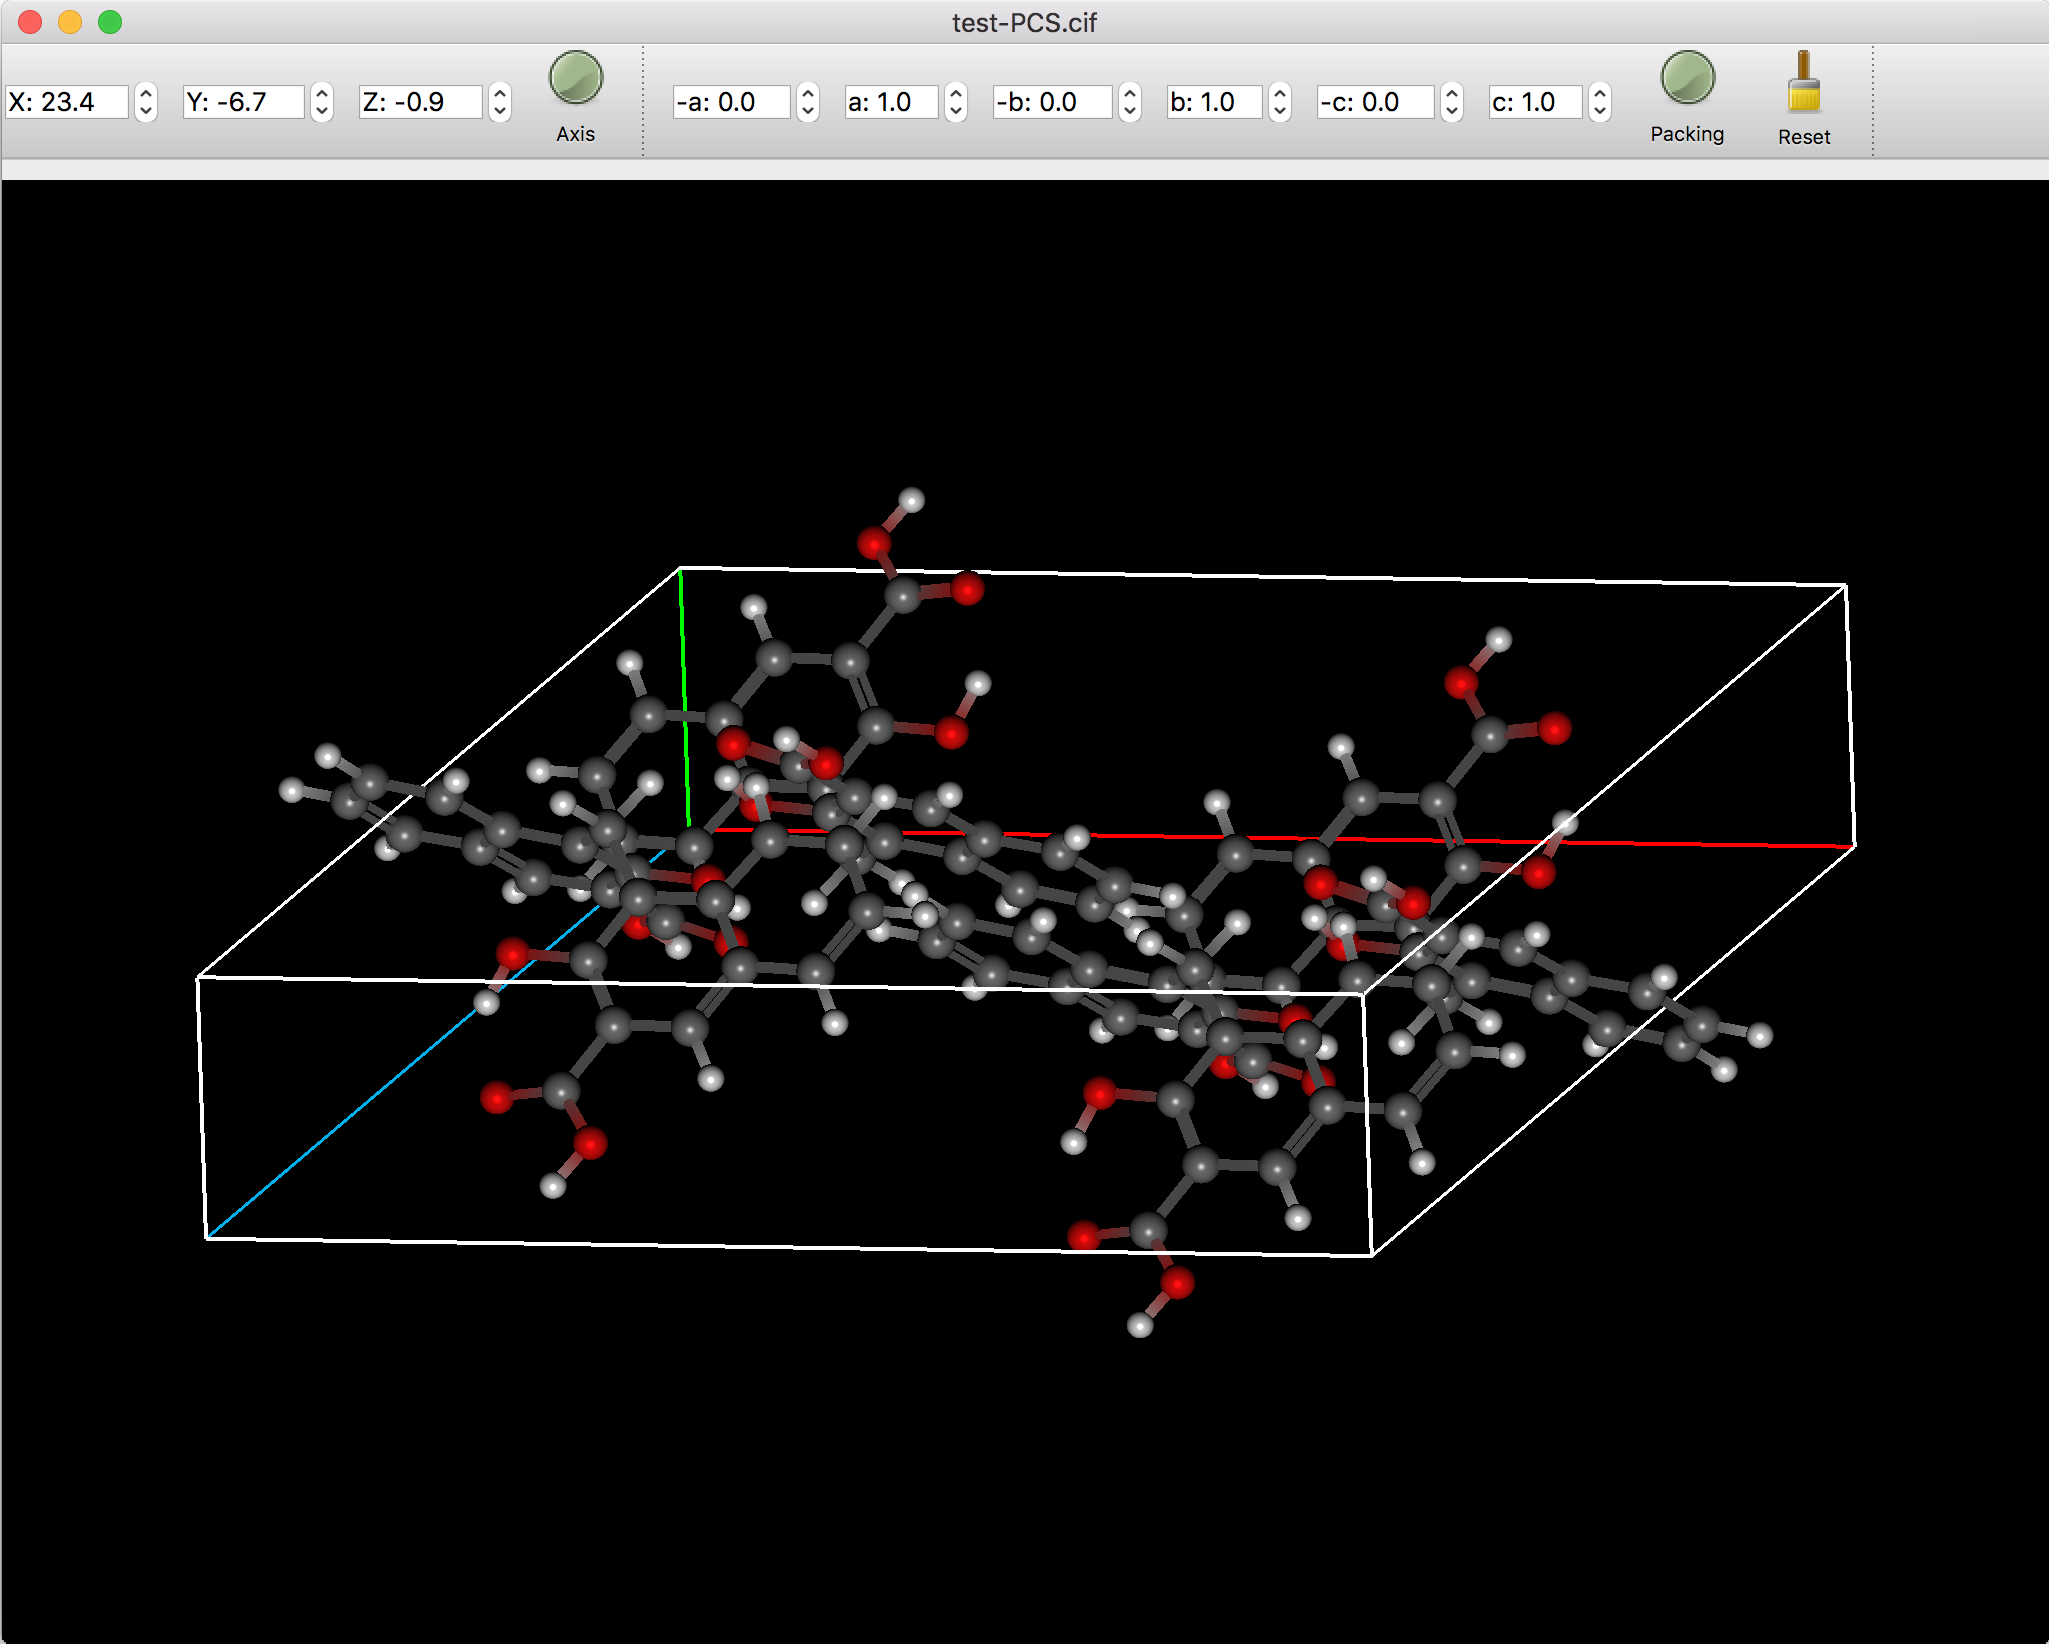Select the Y: -6.7 input field

[245, 102]
